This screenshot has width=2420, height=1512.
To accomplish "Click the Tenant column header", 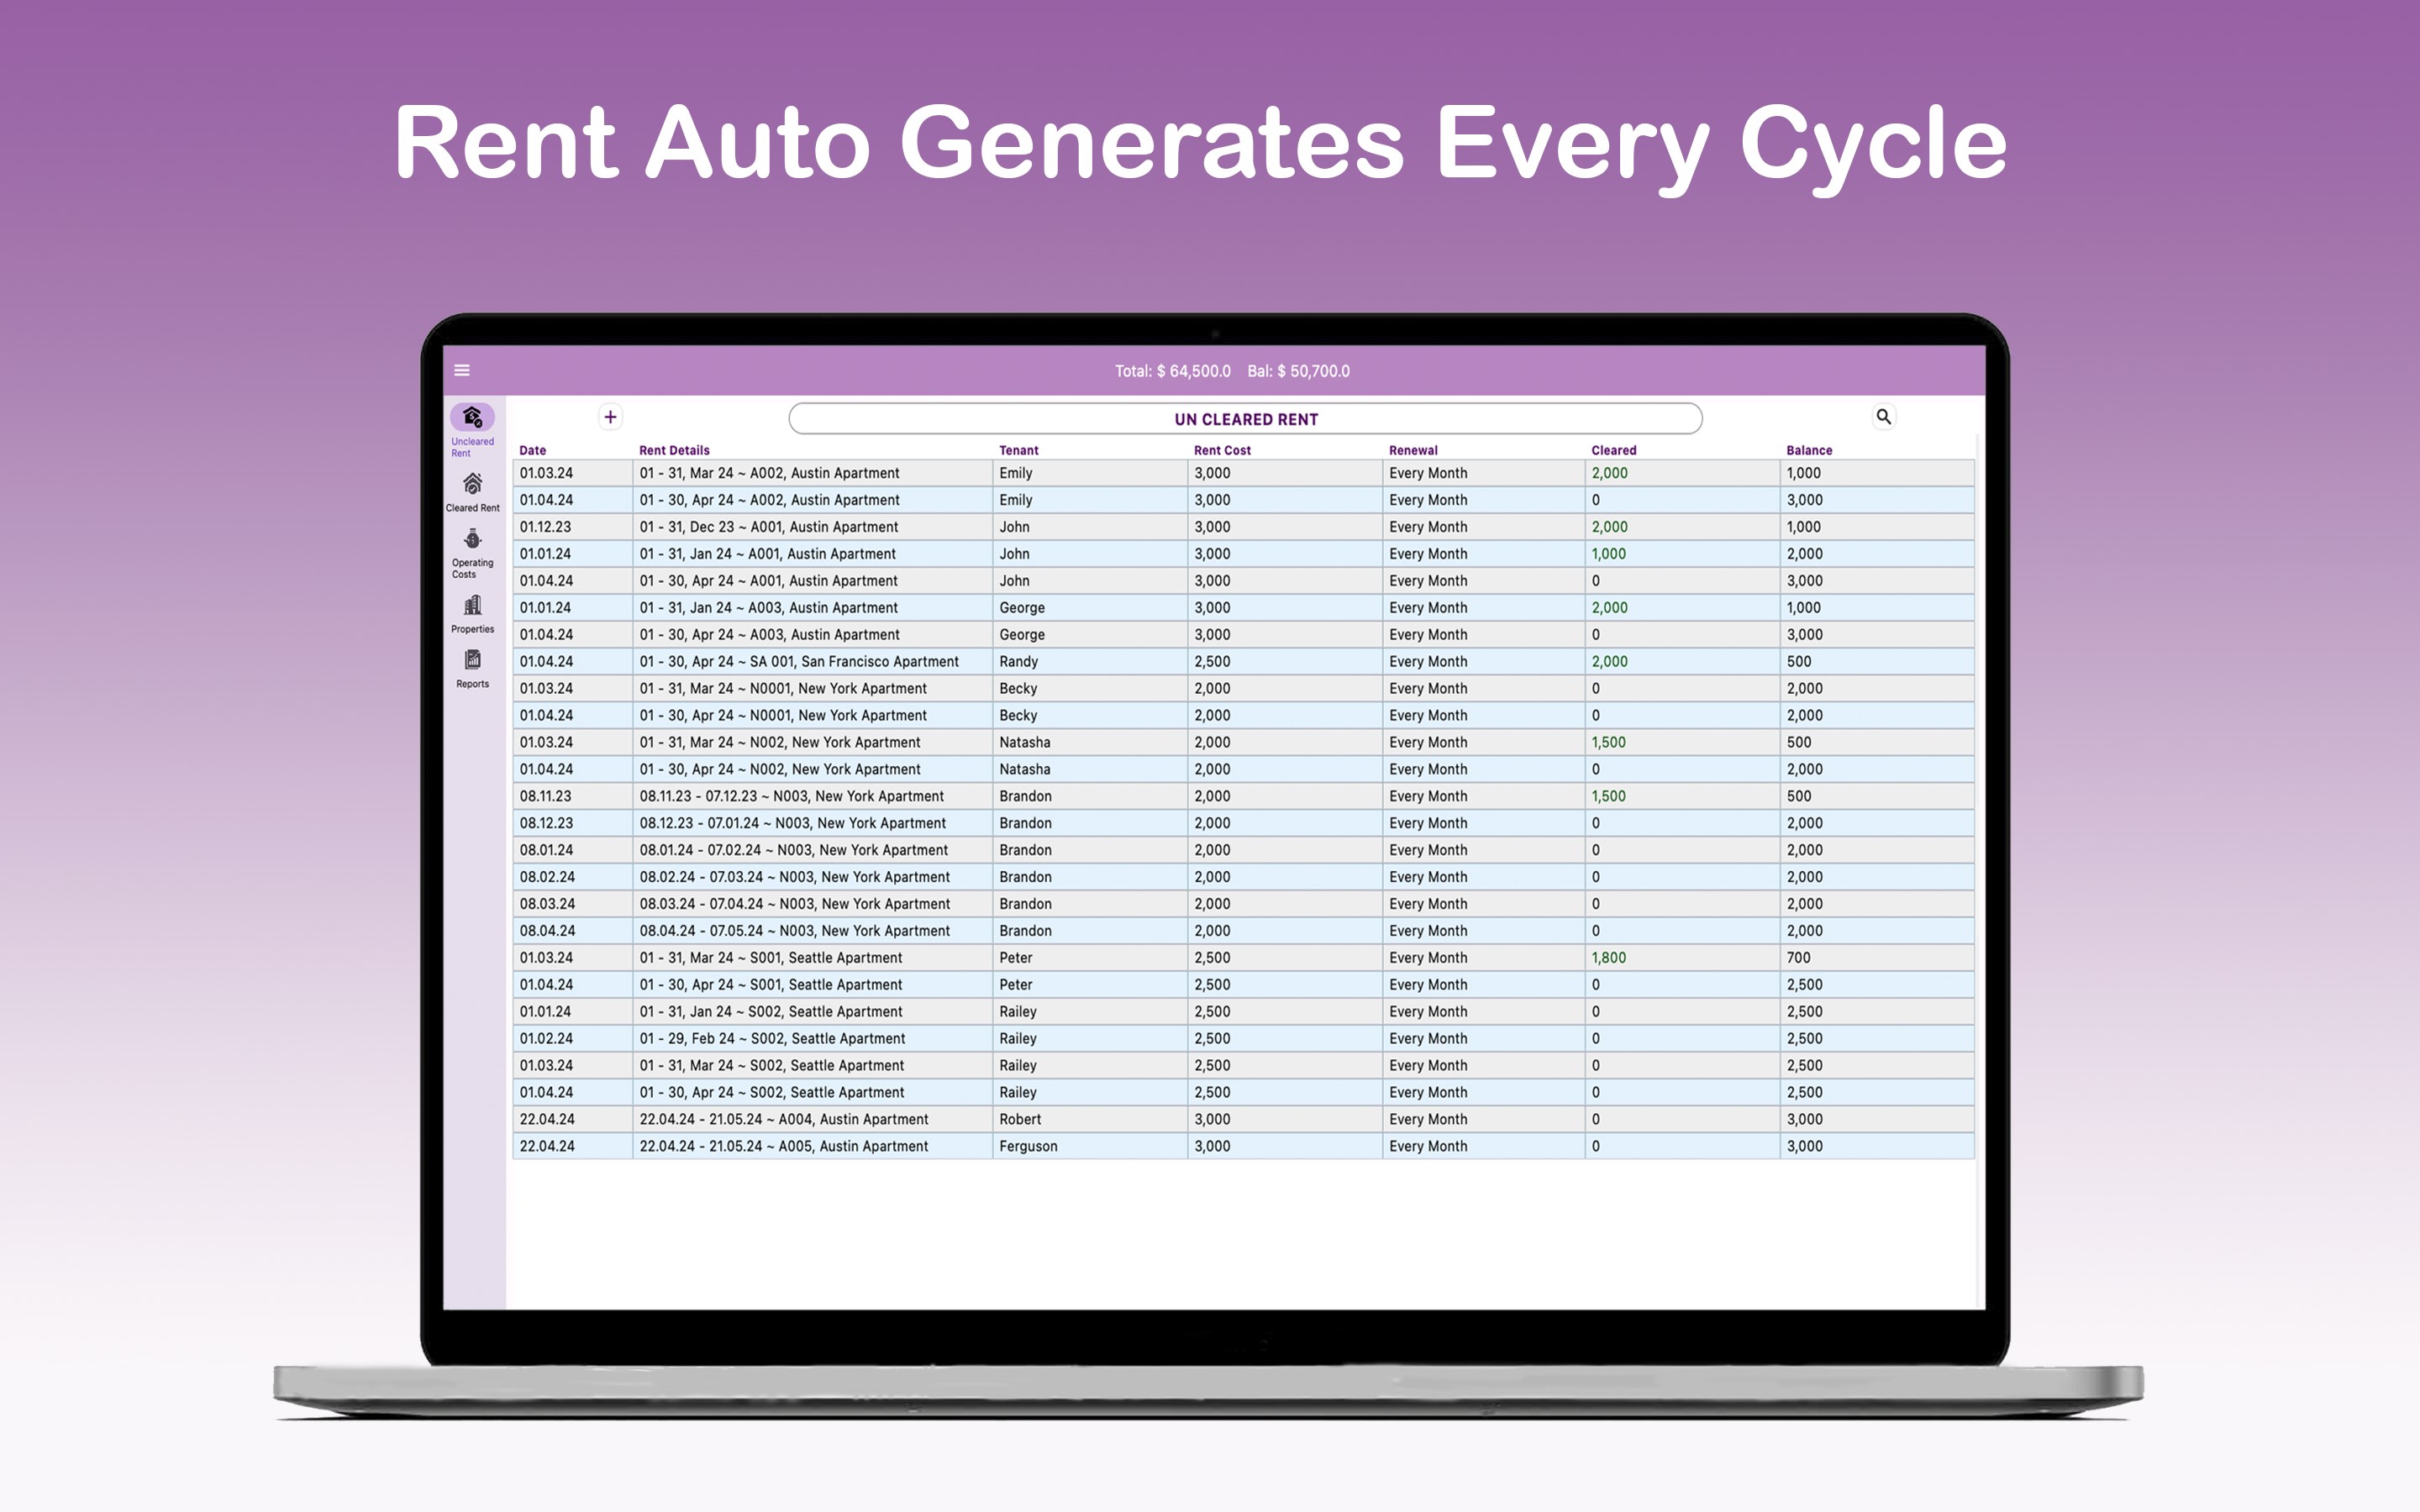I will pos(1018,450).
